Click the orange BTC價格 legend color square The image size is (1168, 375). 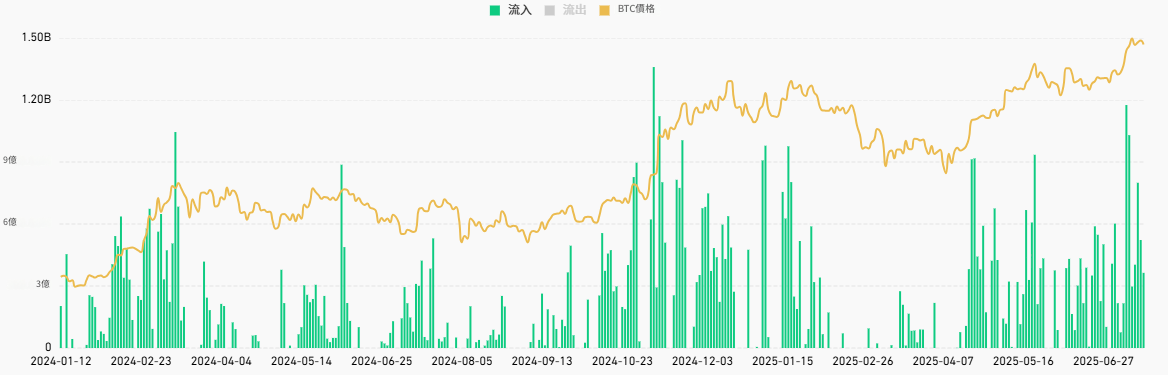604,10
